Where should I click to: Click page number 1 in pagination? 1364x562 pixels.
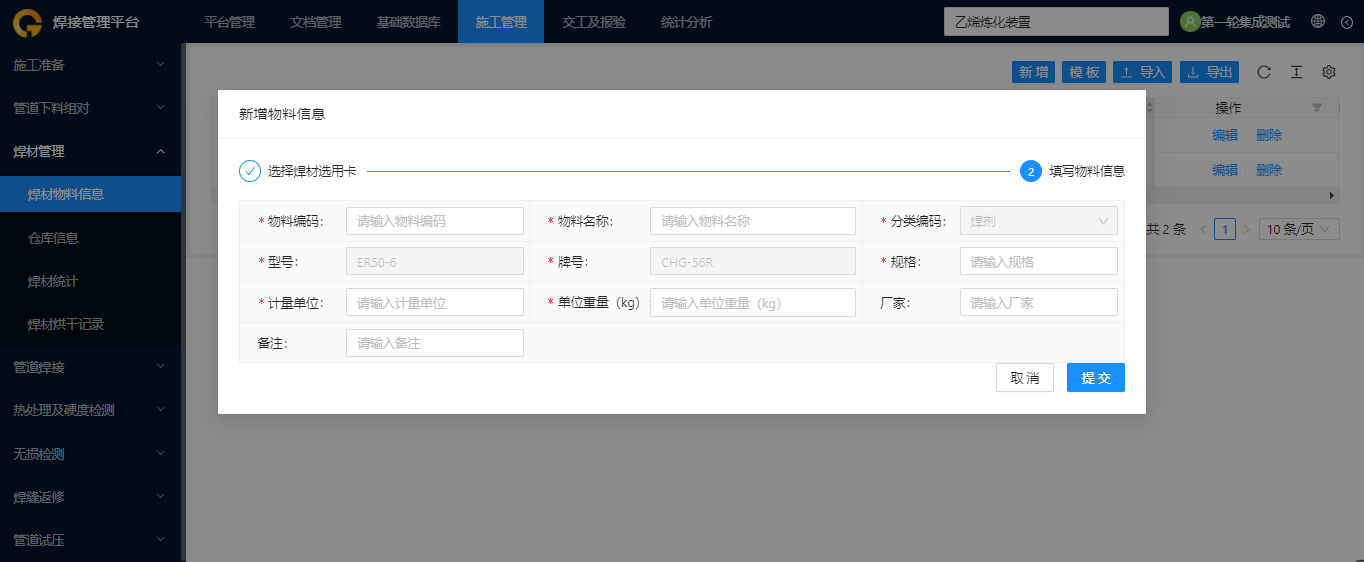pyautogui.click(x=1225, y=230)
